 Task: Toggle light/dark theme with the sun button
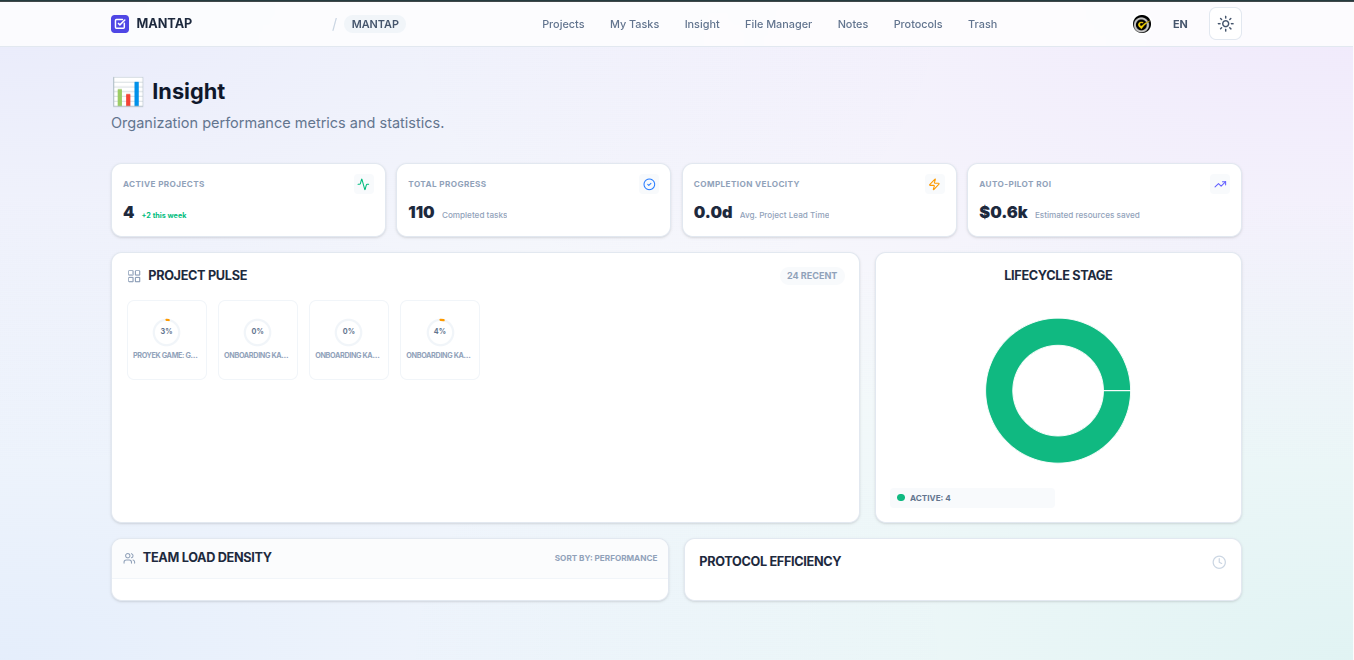click(x=1225, y=24)
